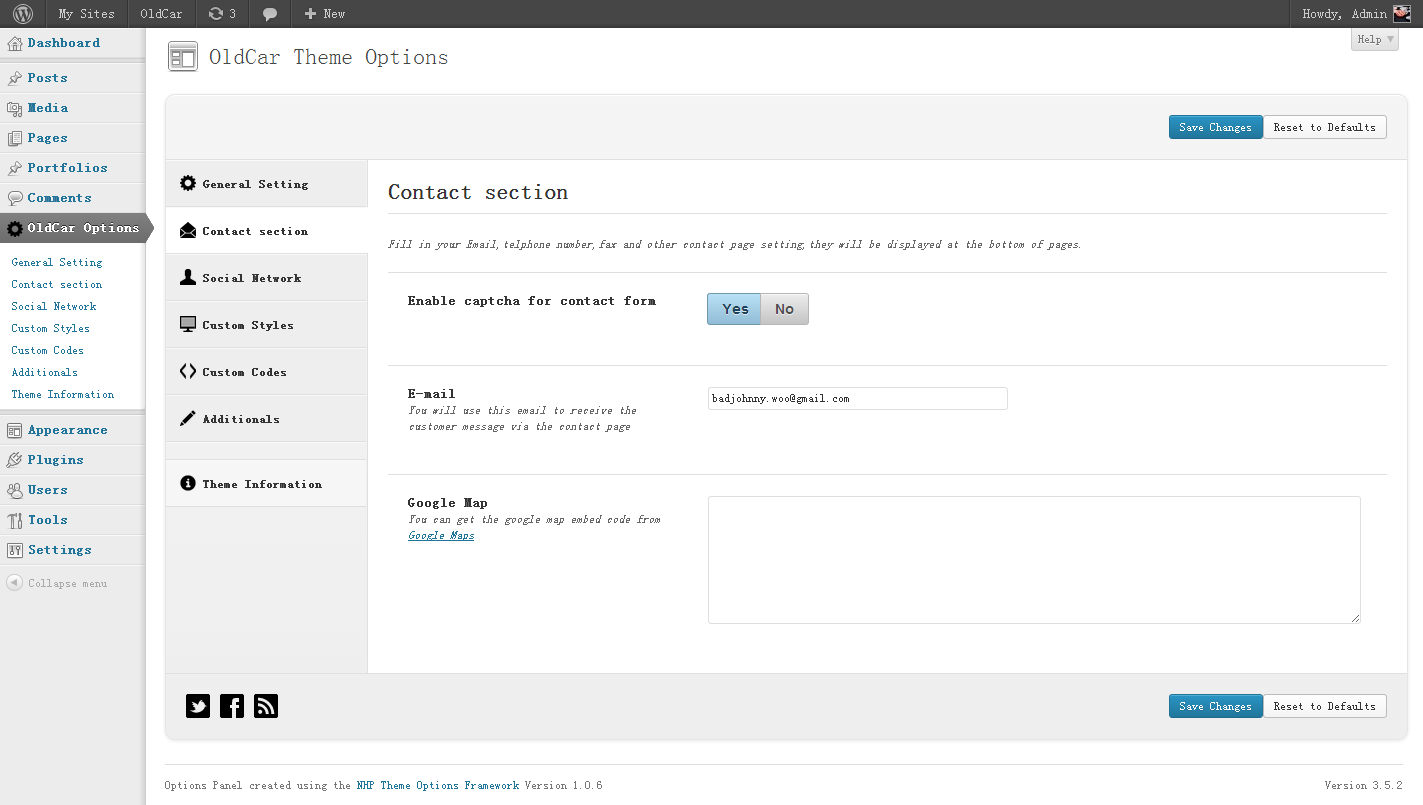Open Plugins in the sidebar menu
The height and width of the screenshot is (805, 1423).
(x=55, y=460)
